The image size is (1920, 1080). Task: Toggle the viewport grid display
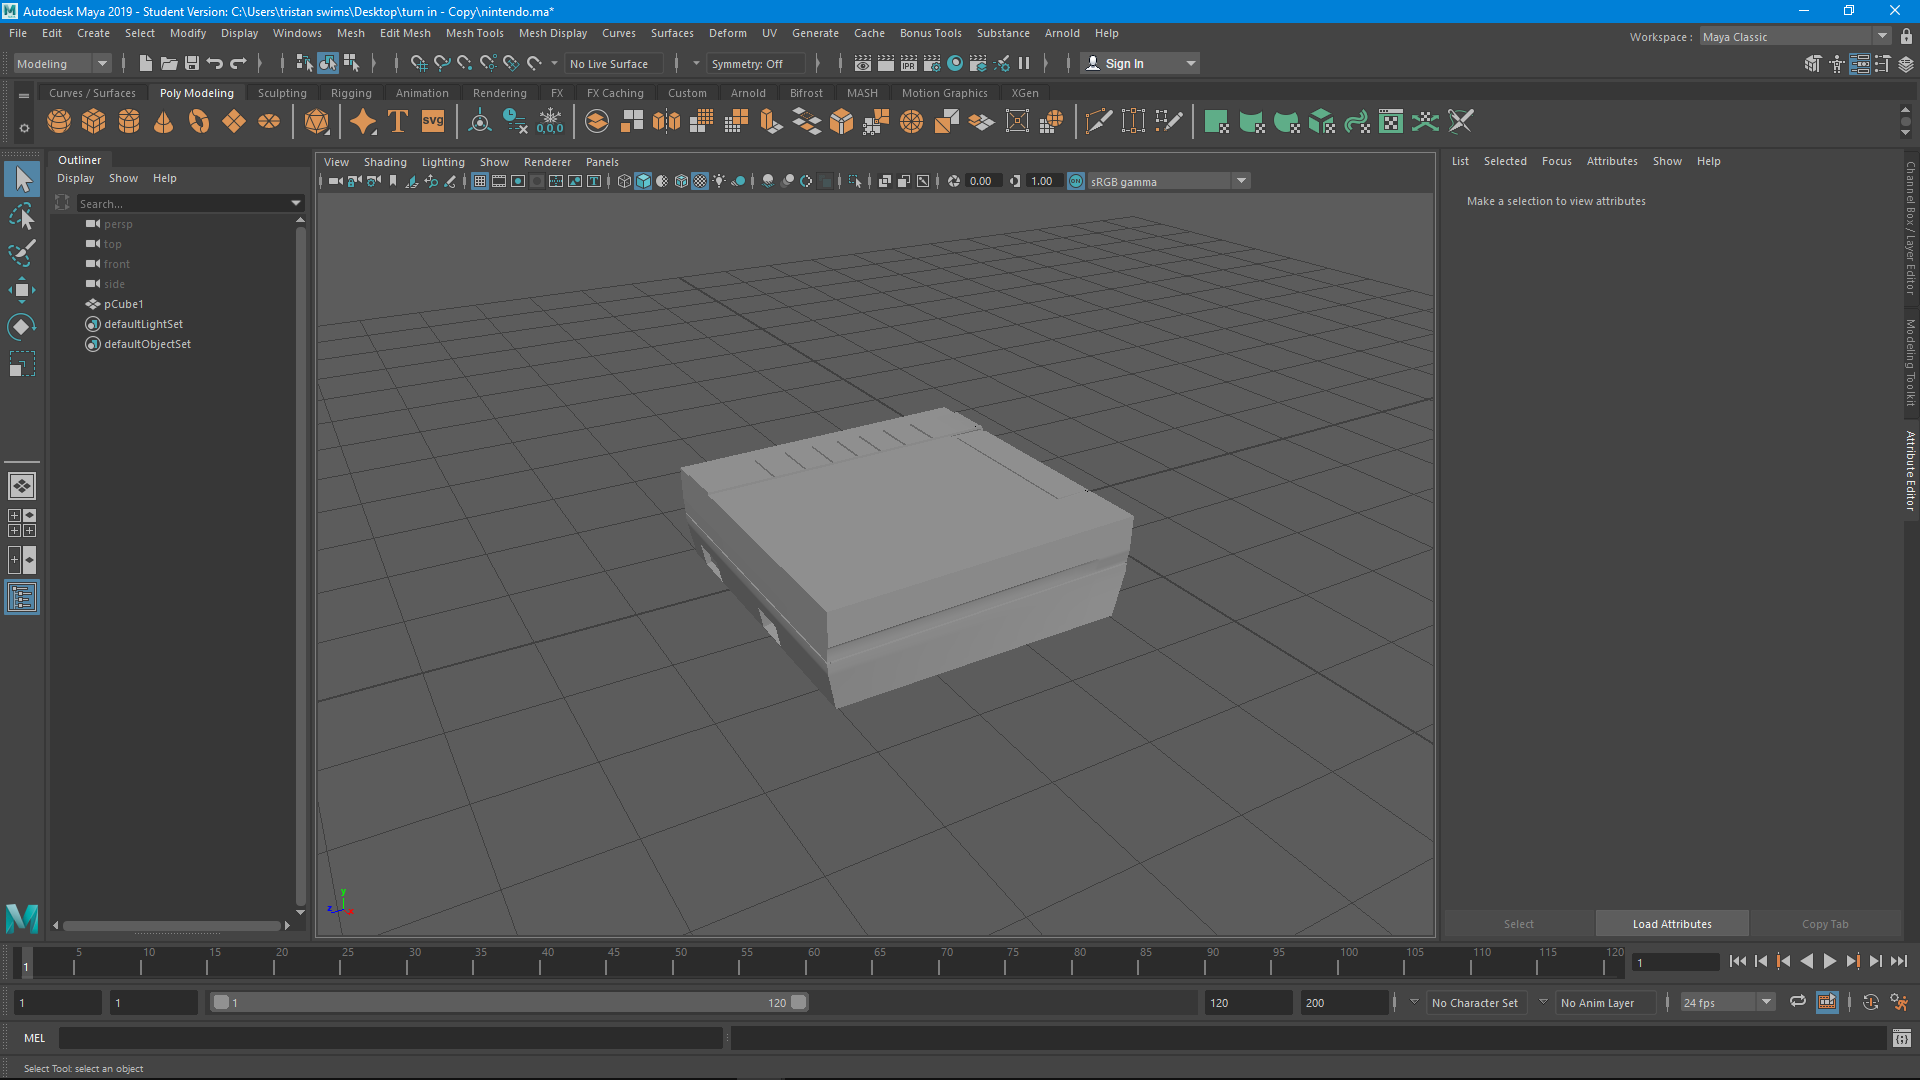pos(480,181)
